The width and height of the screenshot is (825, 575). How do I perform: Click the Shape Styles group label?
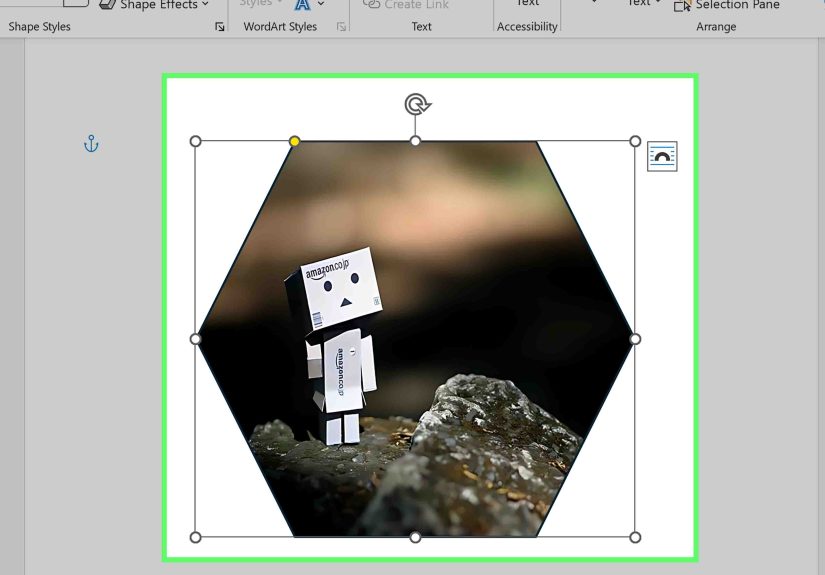pyautogui.click(x=39, y=27)
